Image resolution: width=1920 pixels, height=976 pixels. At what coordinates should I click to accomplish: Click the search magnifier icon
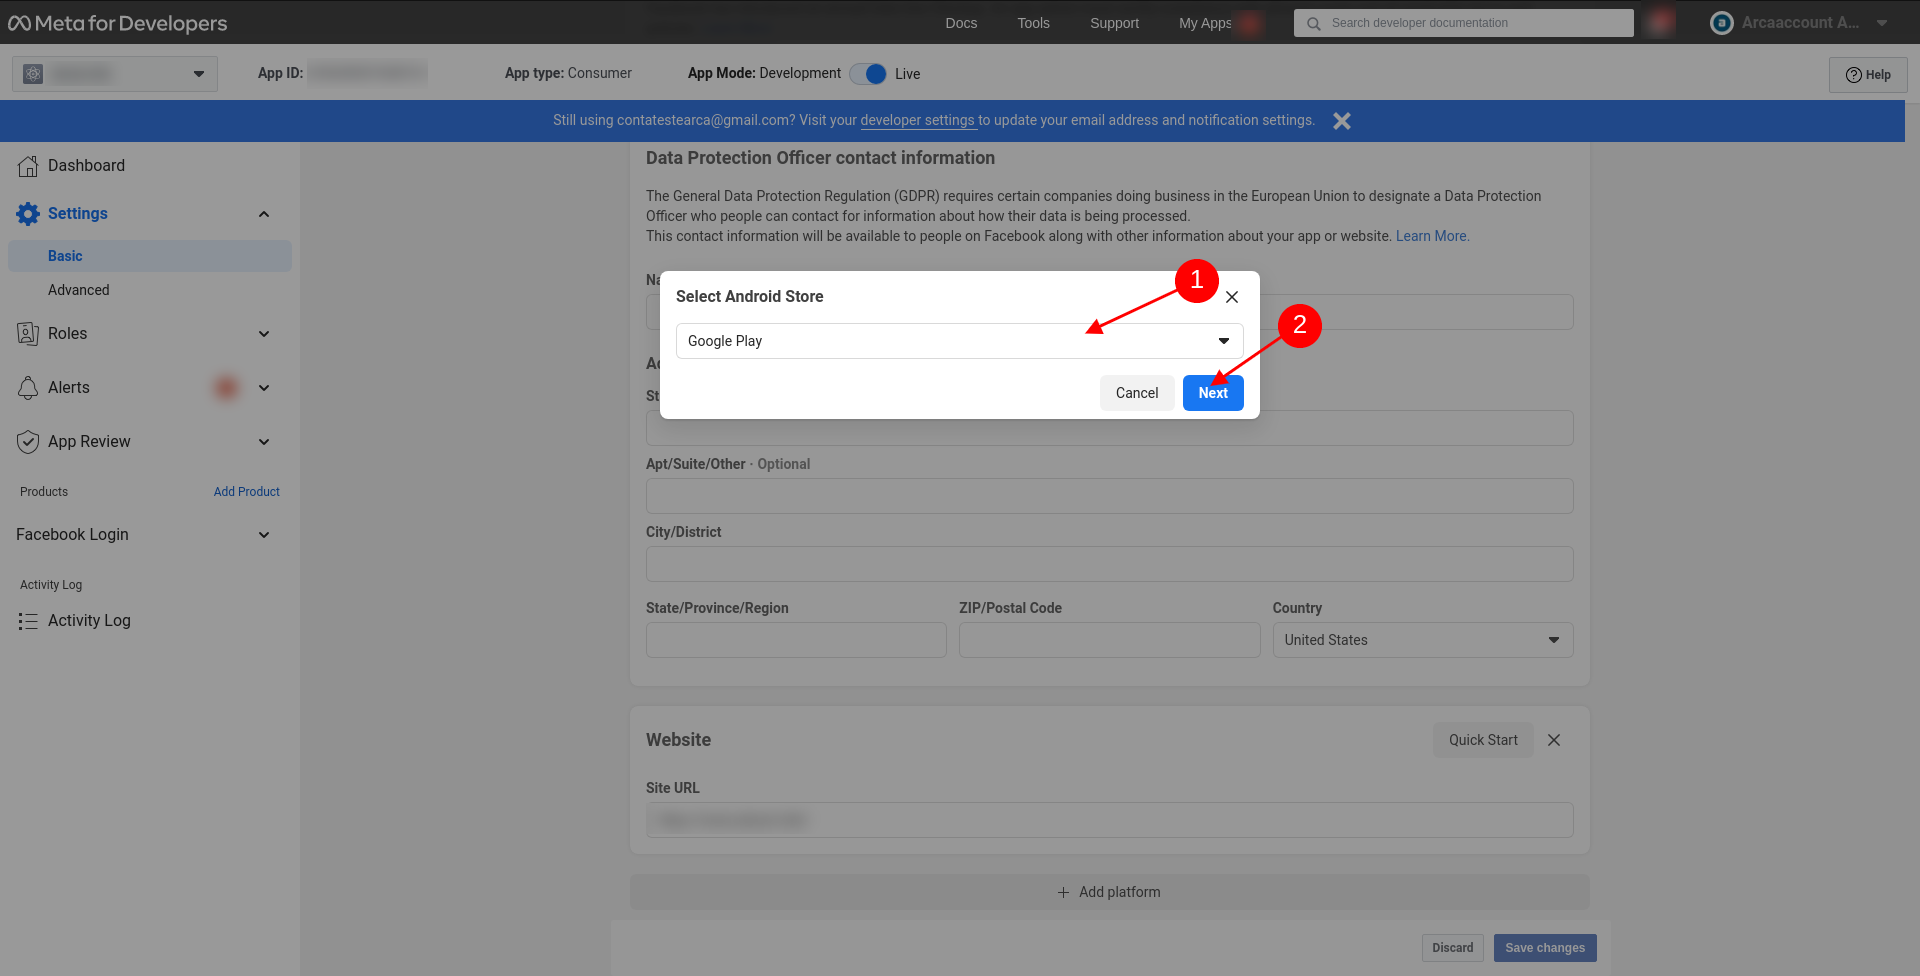tap(1314, 23)
